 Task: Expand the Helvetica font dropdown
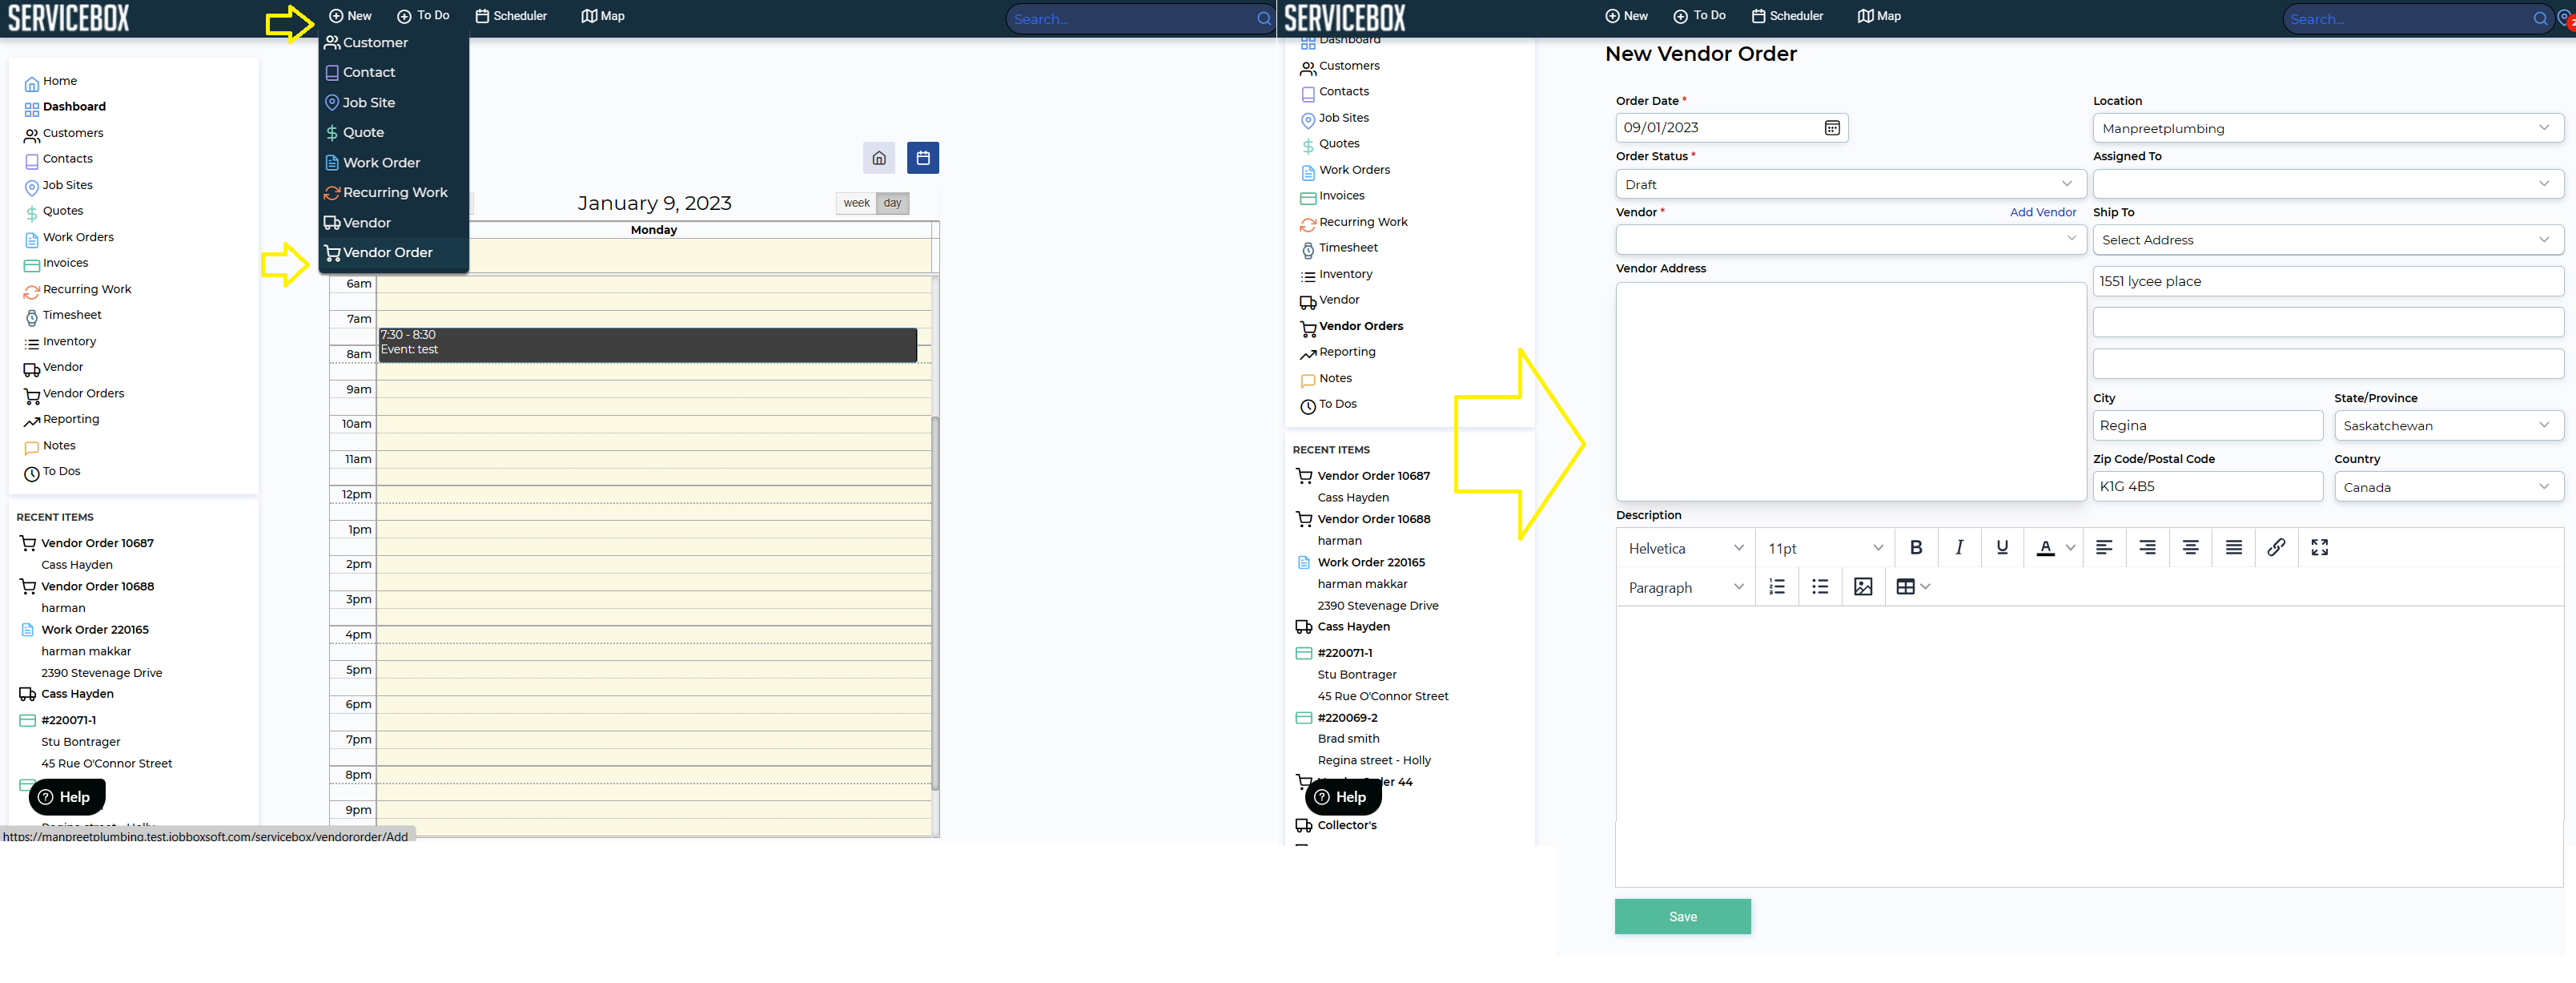pos(1685,548)
